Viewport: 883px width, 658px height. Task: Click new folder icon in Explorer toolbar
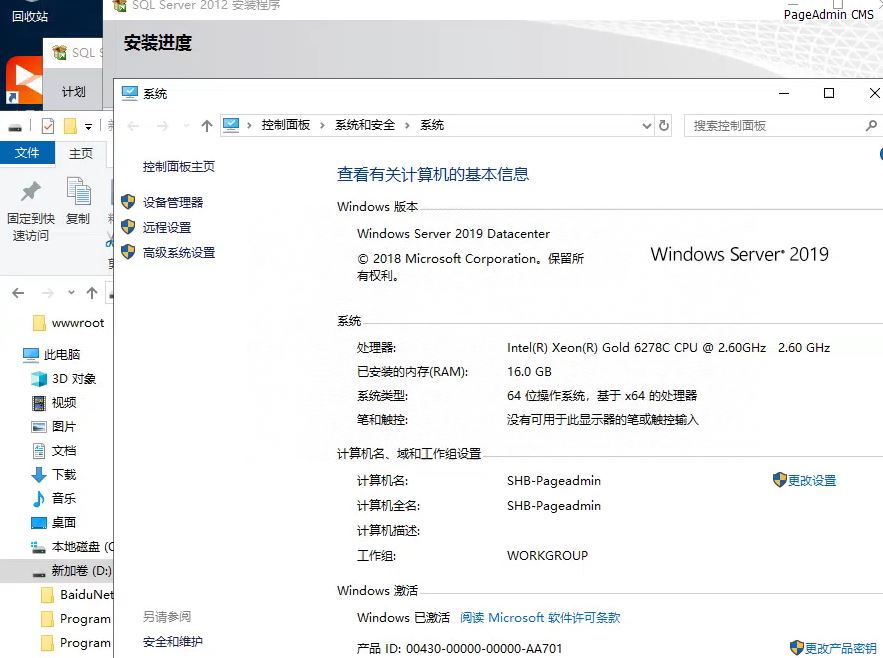tap(70, 126)
